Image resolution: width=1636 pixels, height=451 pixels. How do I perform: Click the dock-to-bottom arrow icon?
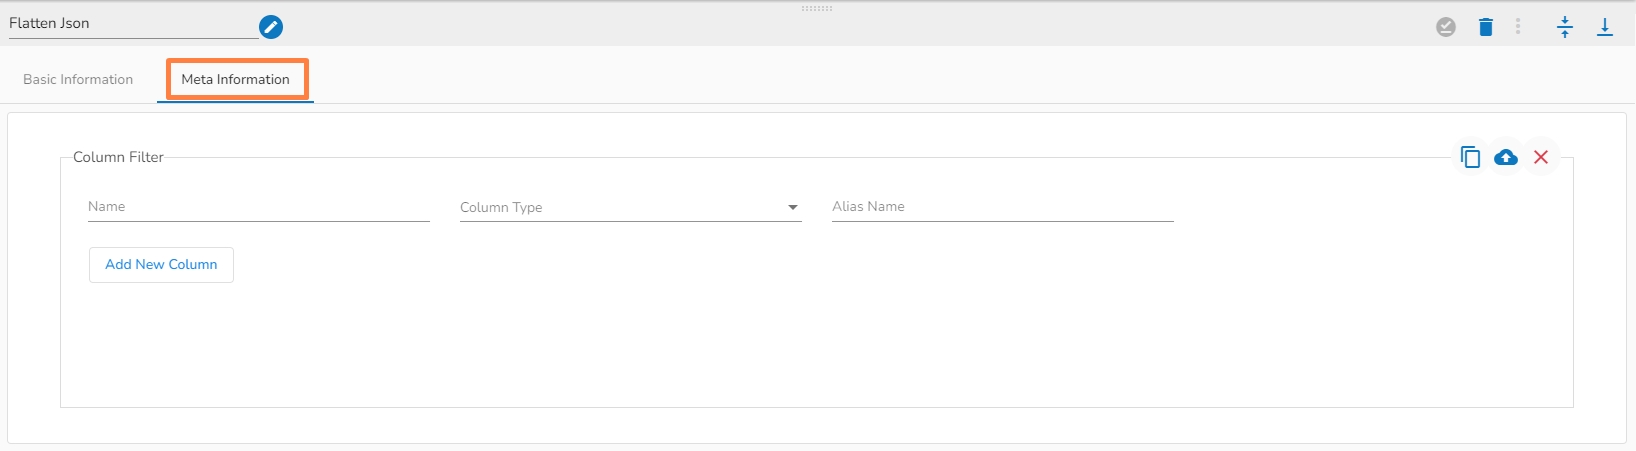coord(1605,27)
